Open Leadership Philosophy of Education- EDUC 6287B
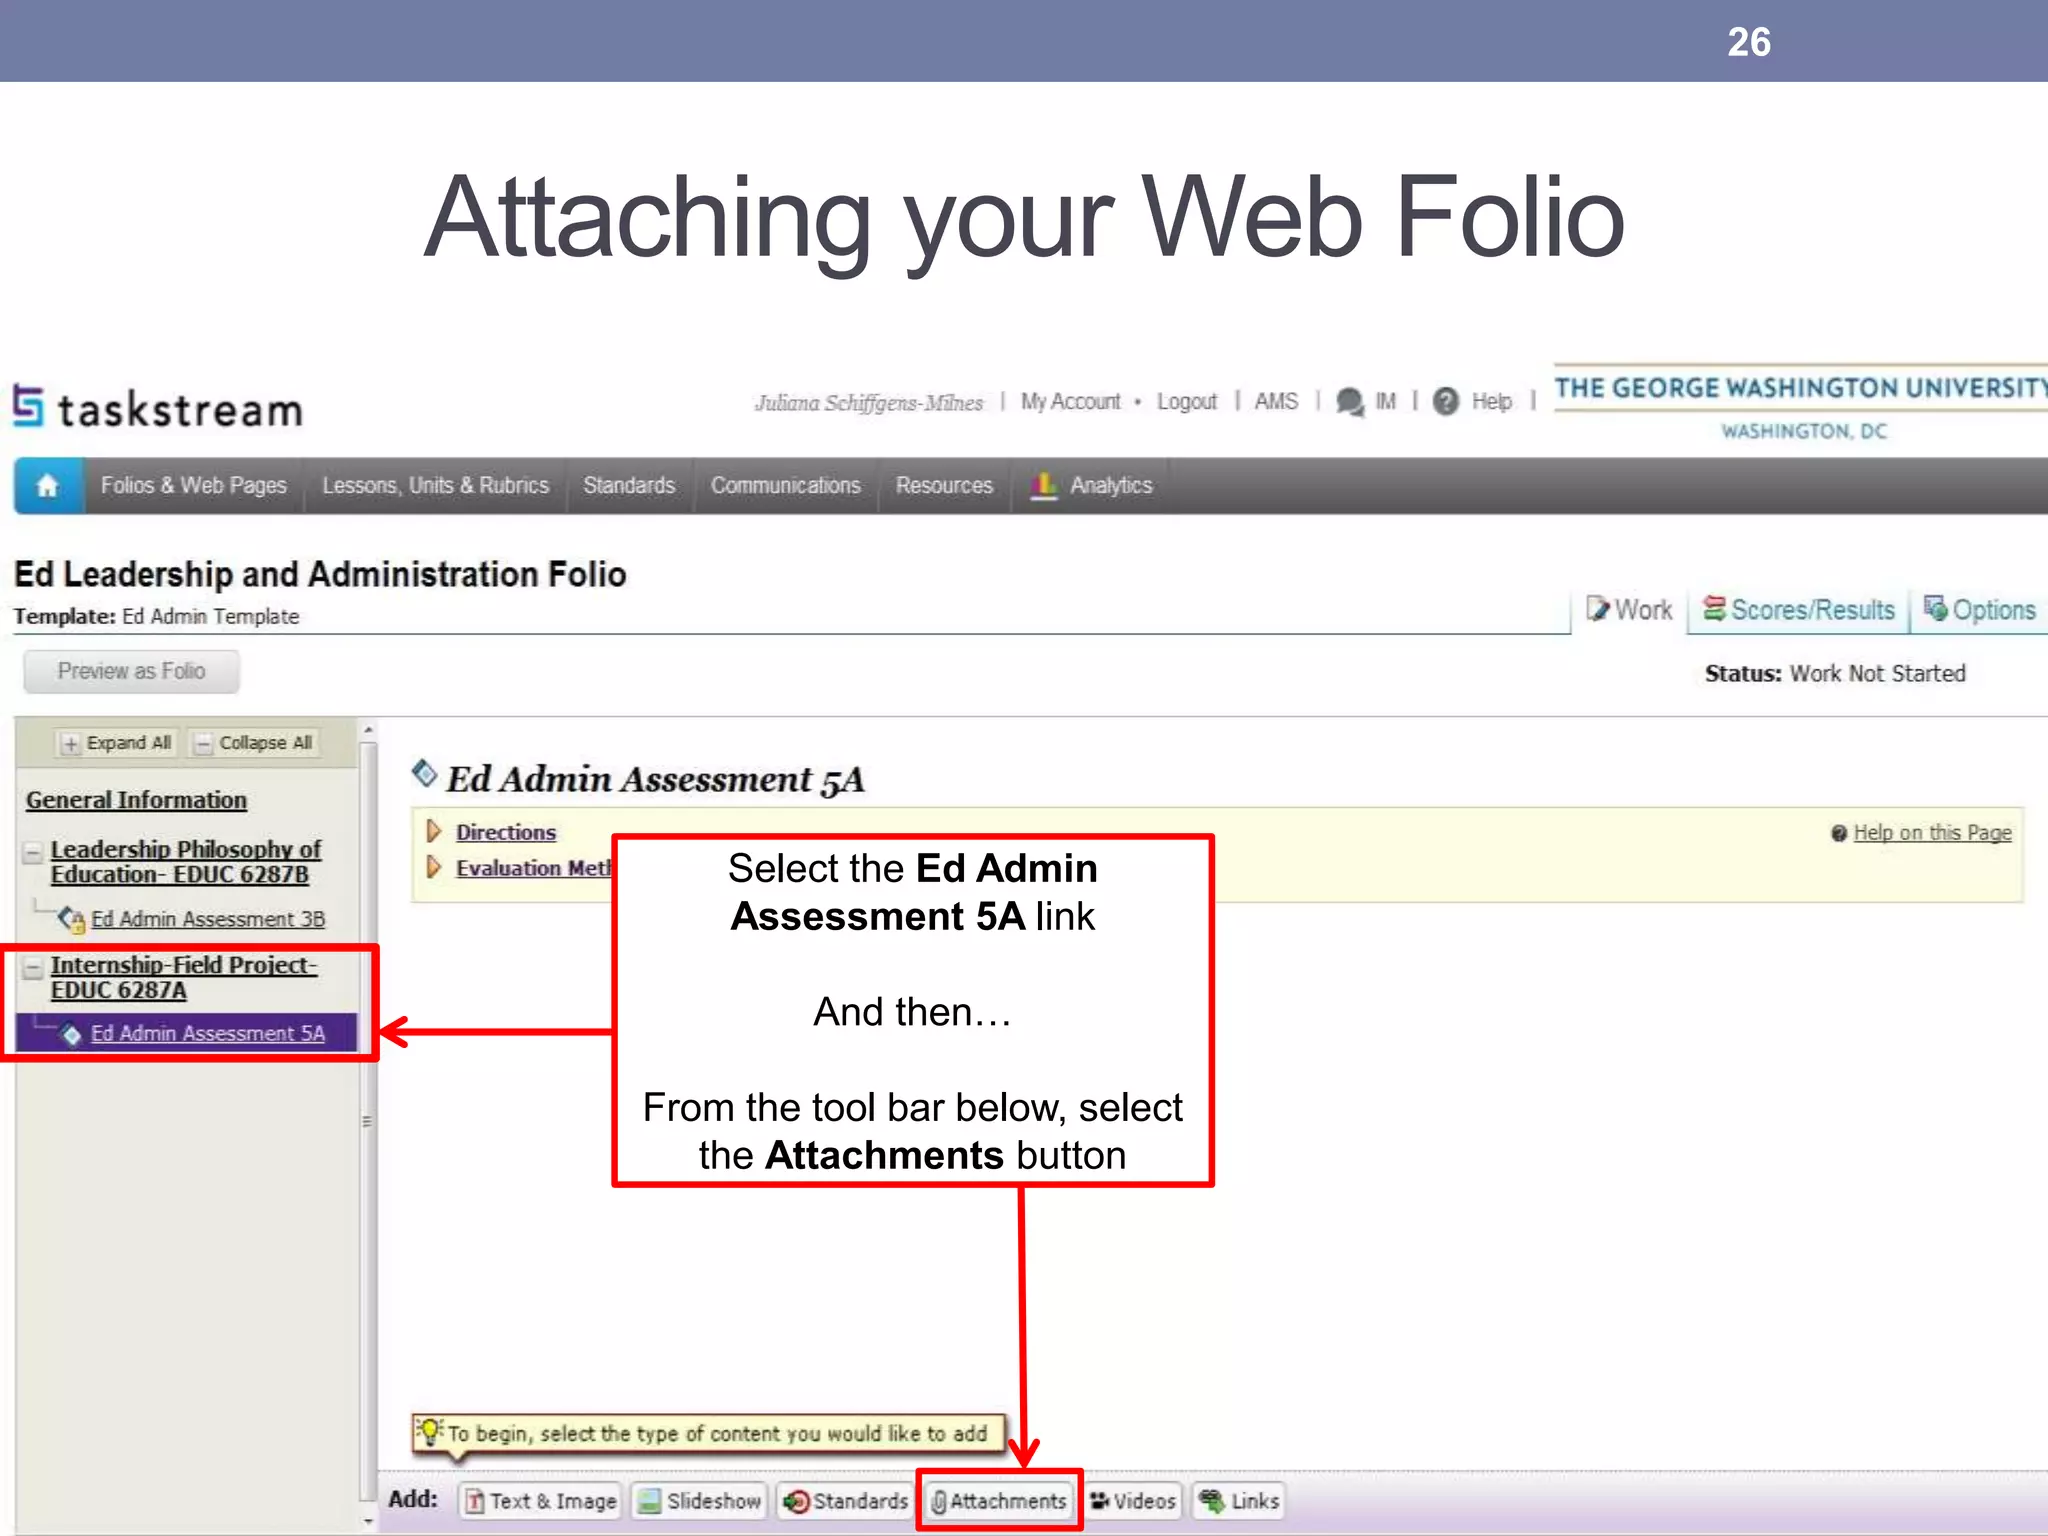Viewport: 2048px width, 1536px height. coord(186,862)
